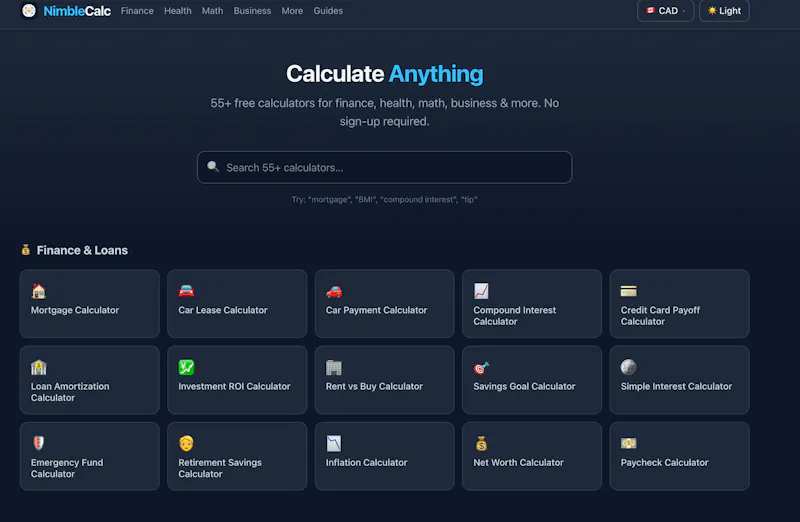Viewport: 800px width, 522px height.
Task: Open Car Lease Calculator title link
Action: pos(223,310)
